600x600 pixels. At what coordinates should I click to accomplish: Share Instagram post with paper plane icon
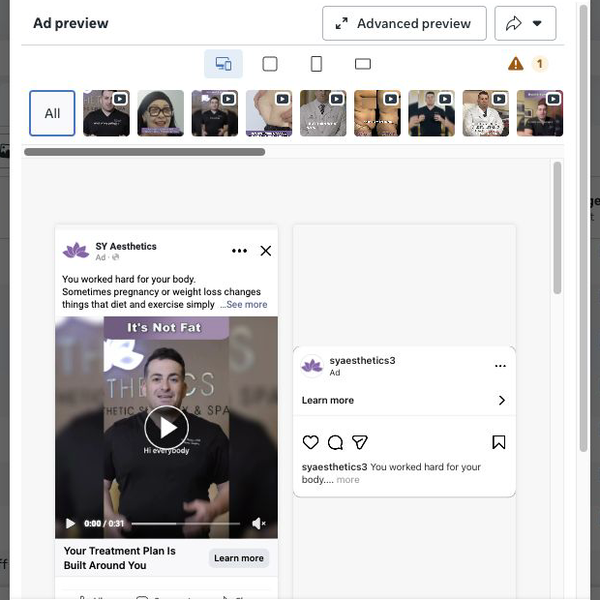(360, 442)
